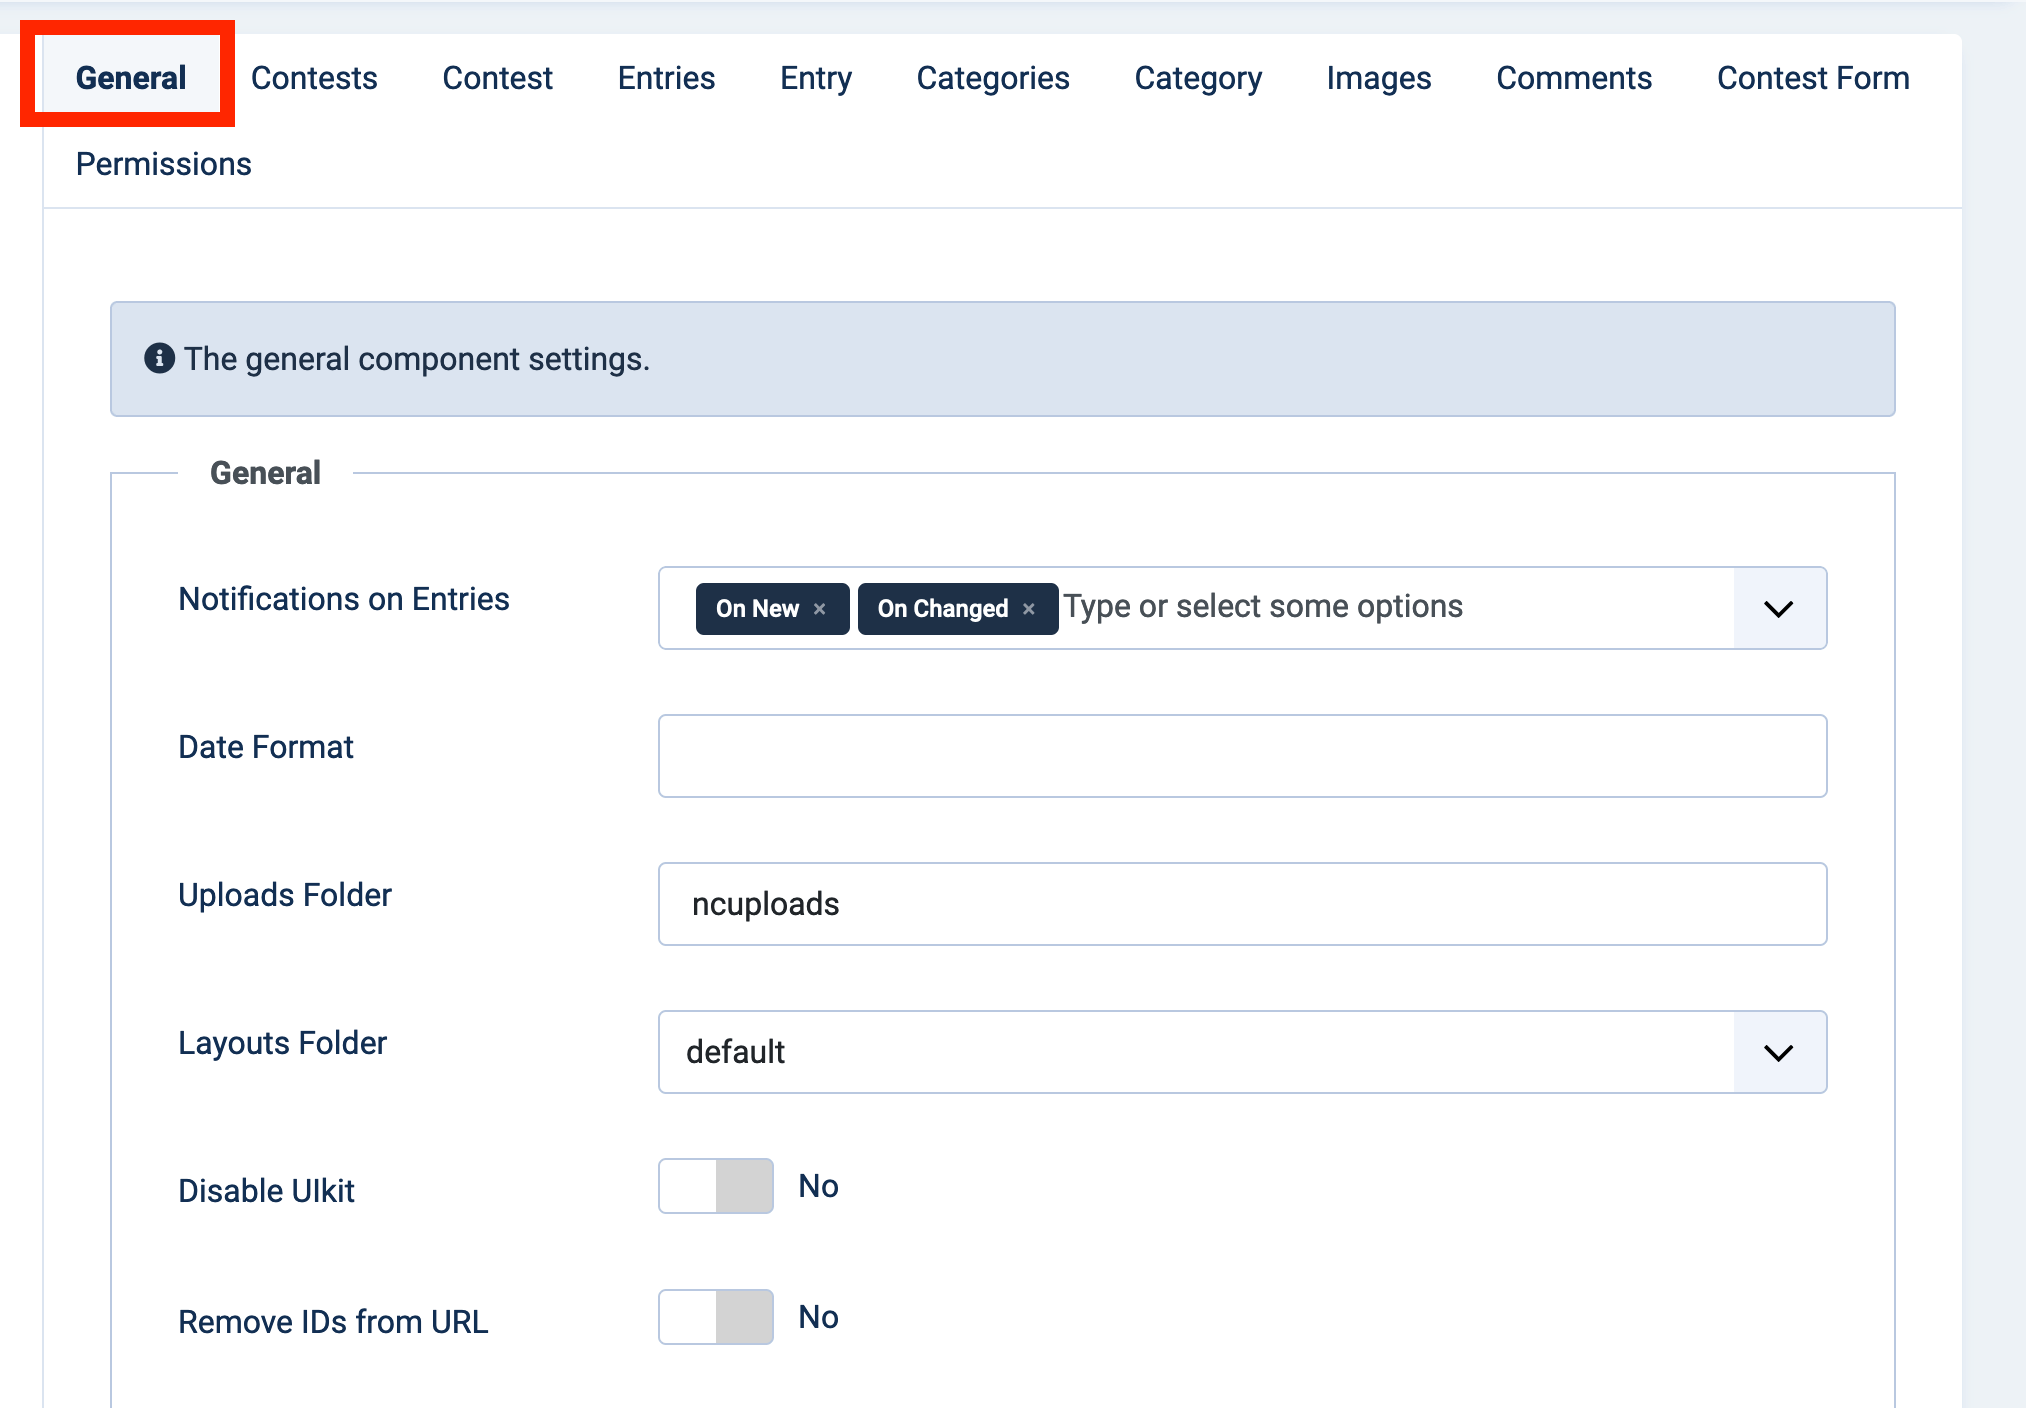Click the empty Date Format input field
Image resolution: width=2026 pixels, height=1408 pixels.
1242,756
